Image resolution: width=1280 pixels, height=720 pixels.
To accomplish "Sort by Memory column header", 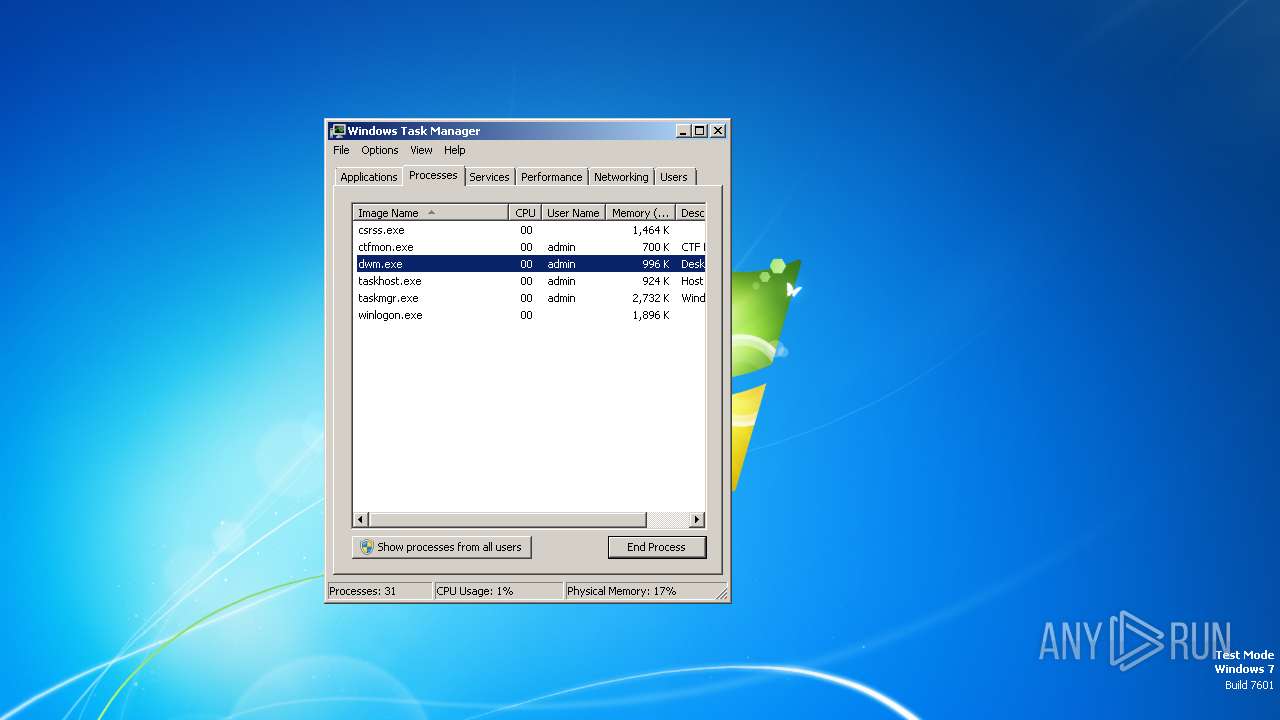I will pos(641,213).
